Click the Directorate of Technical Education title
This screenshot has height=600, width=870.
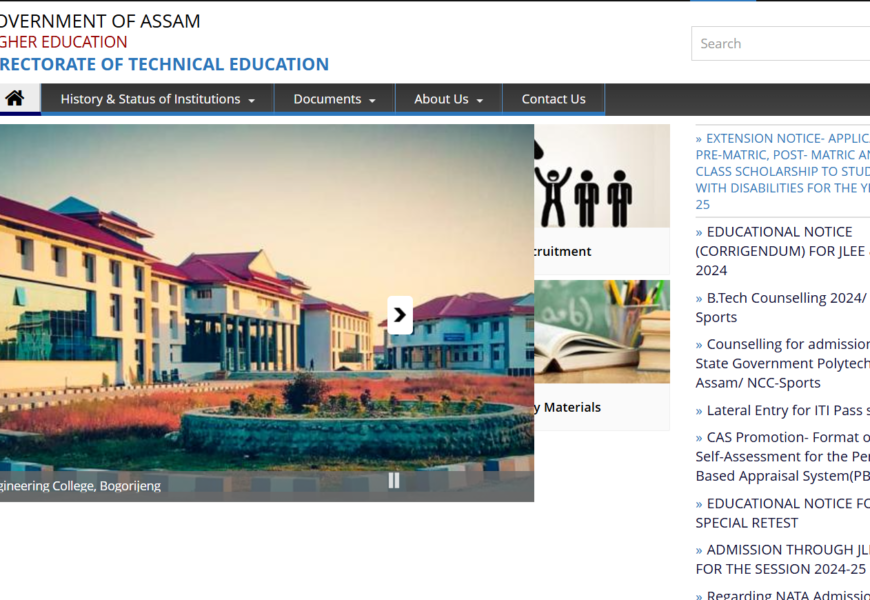[163, 64]
